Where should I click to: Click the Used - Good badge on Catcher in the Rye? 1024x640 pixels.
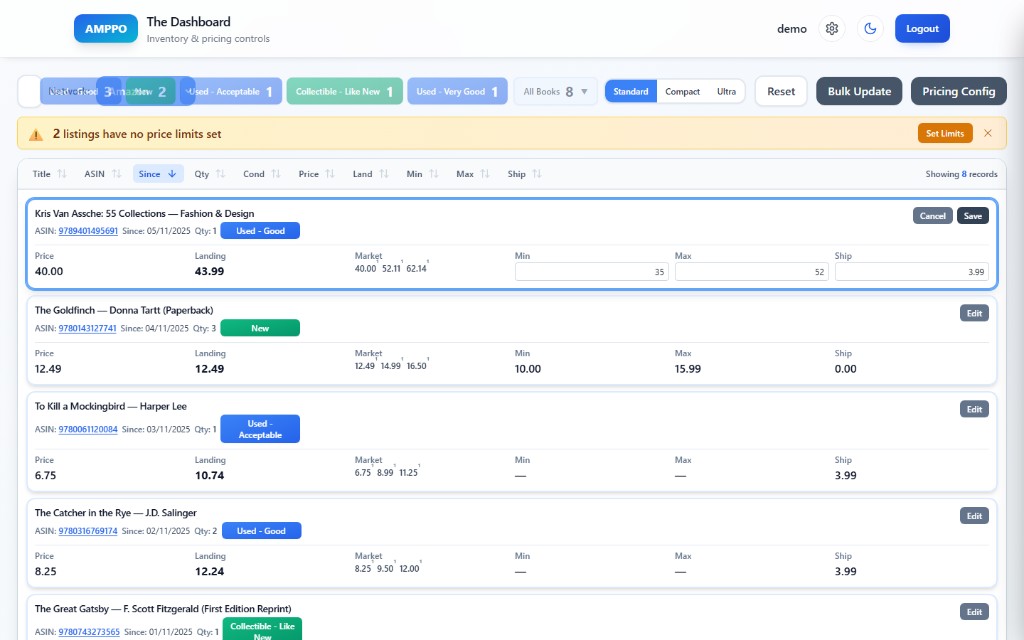(261, 530)
